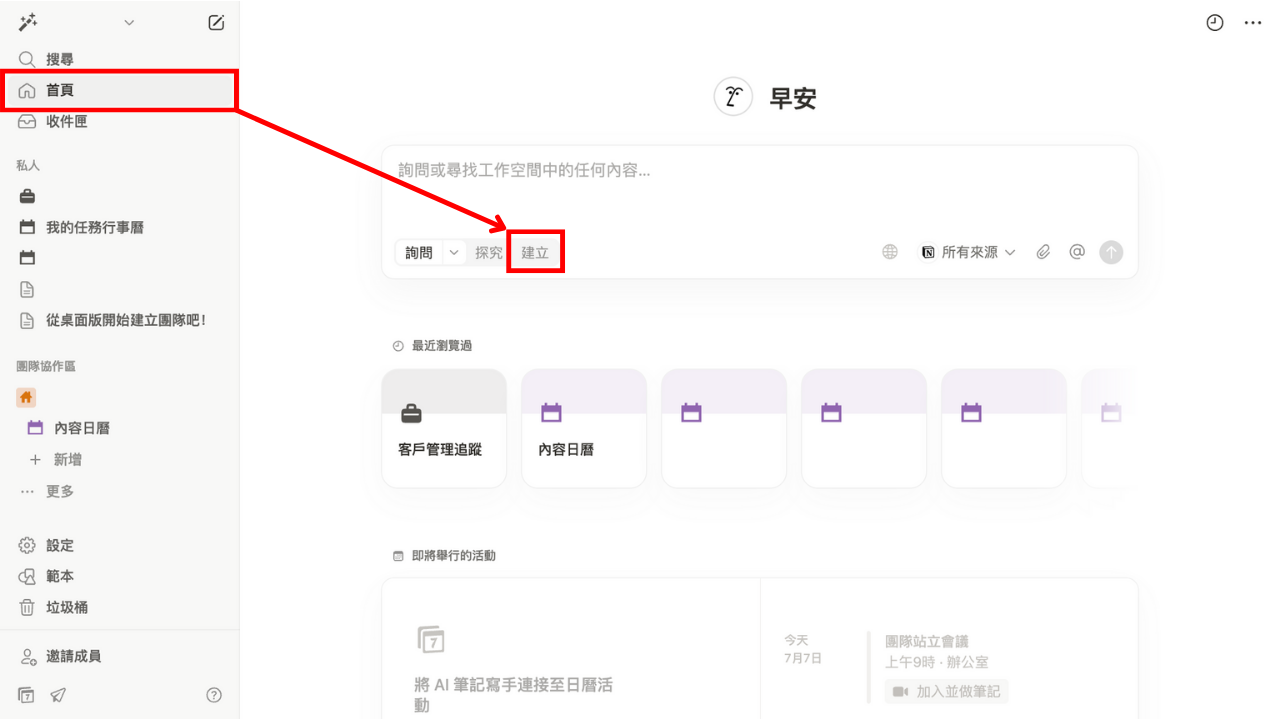Click the calendar icon beside 即將舉行的活動
The height and width of the screenshot is (720, 1280).
pyautogui.click(x=398, y=556)
